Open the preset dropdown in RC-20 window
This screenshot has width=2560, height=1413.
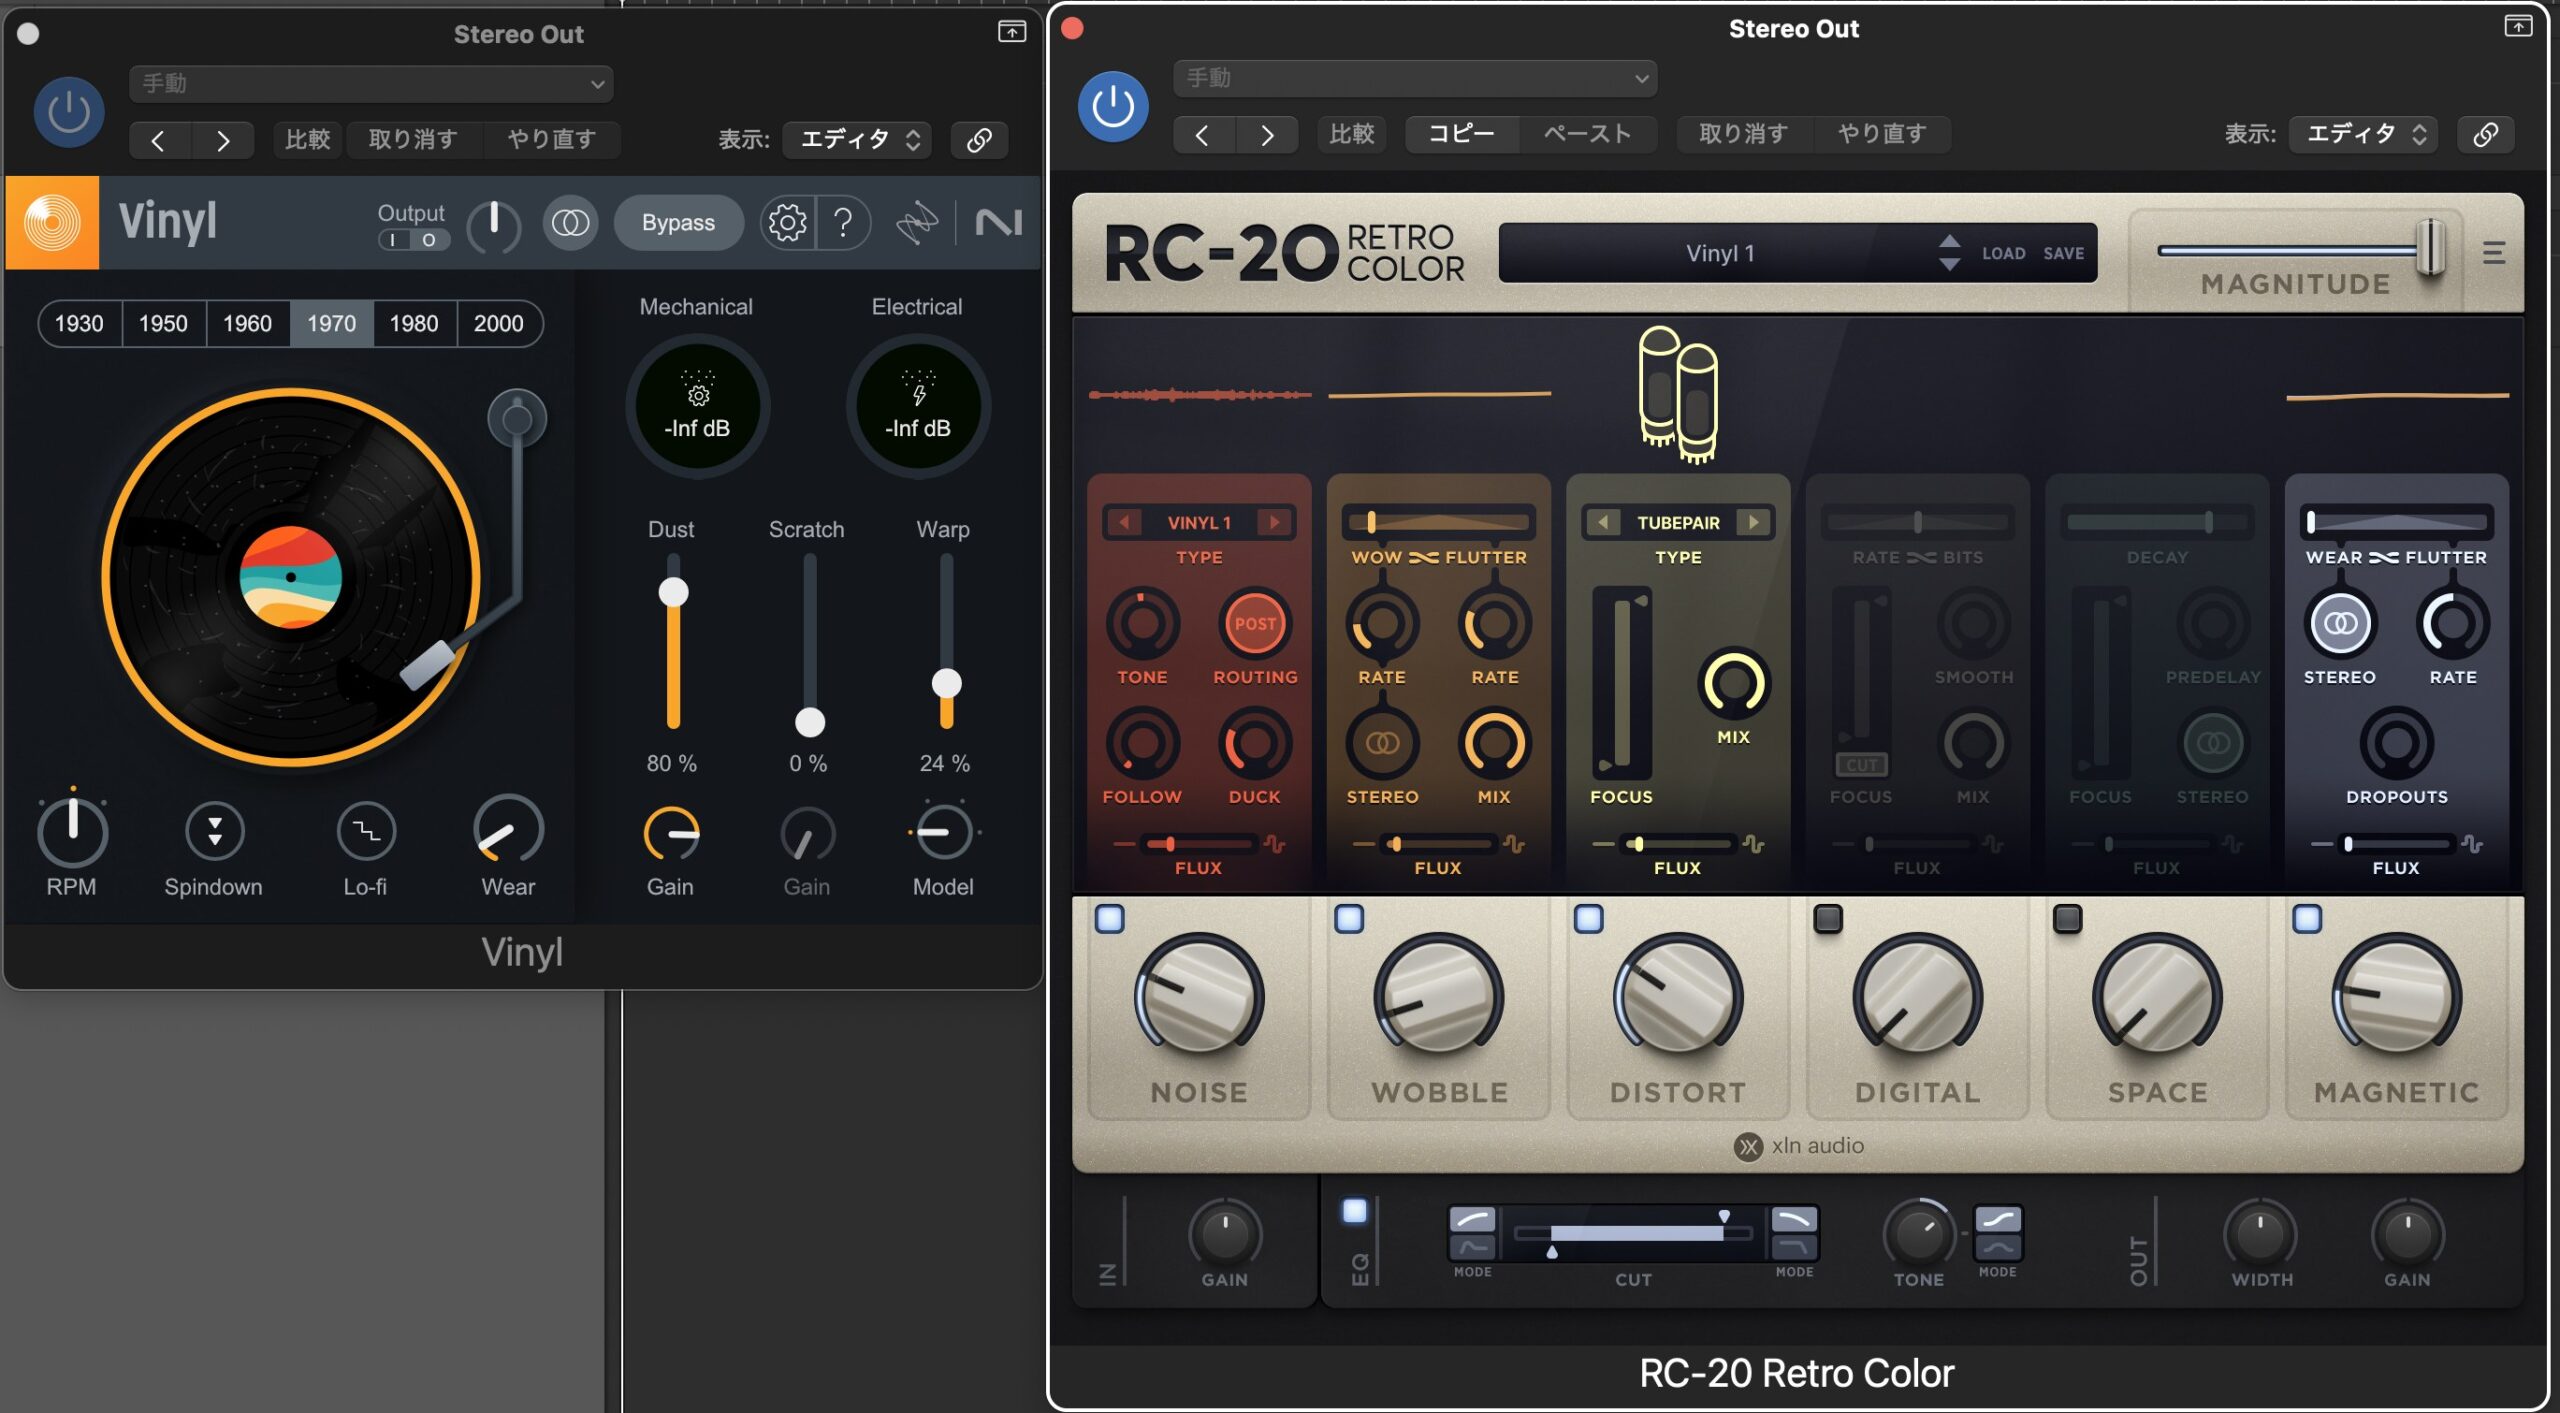pos(1415,78)
